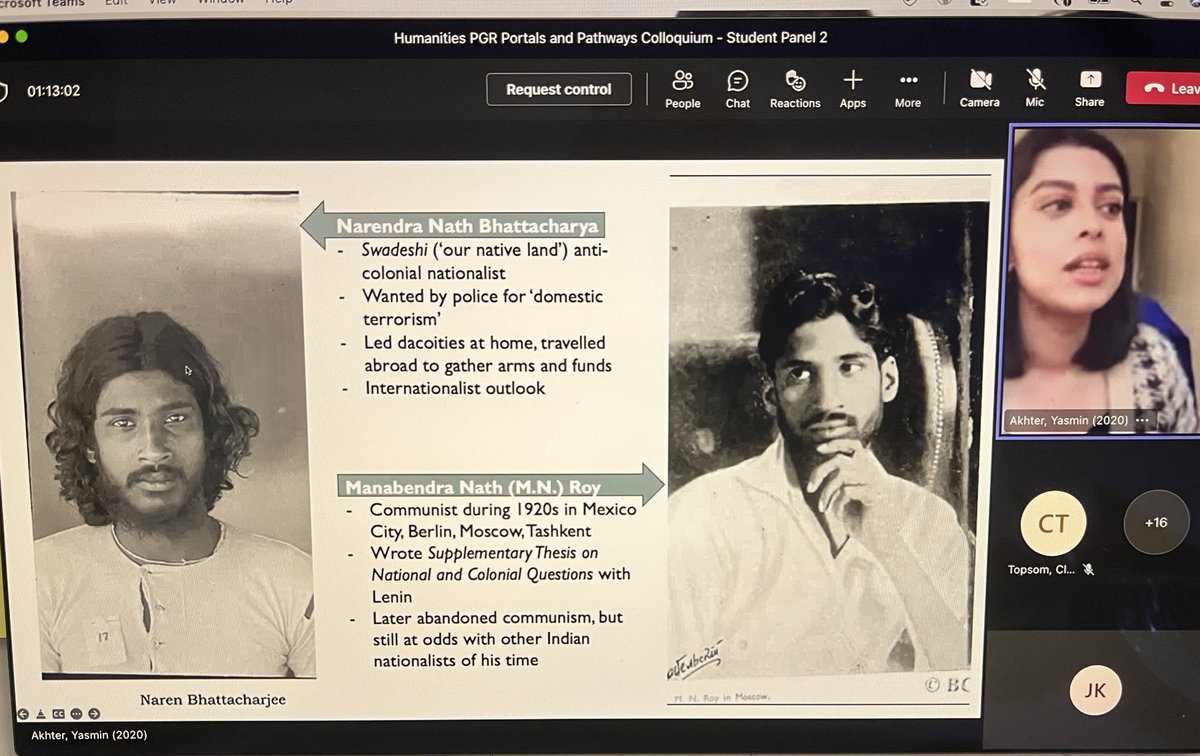Open the Share content tray
Image resolution: width=1200 pixels, height=756 pixels.
point(1090,88)
